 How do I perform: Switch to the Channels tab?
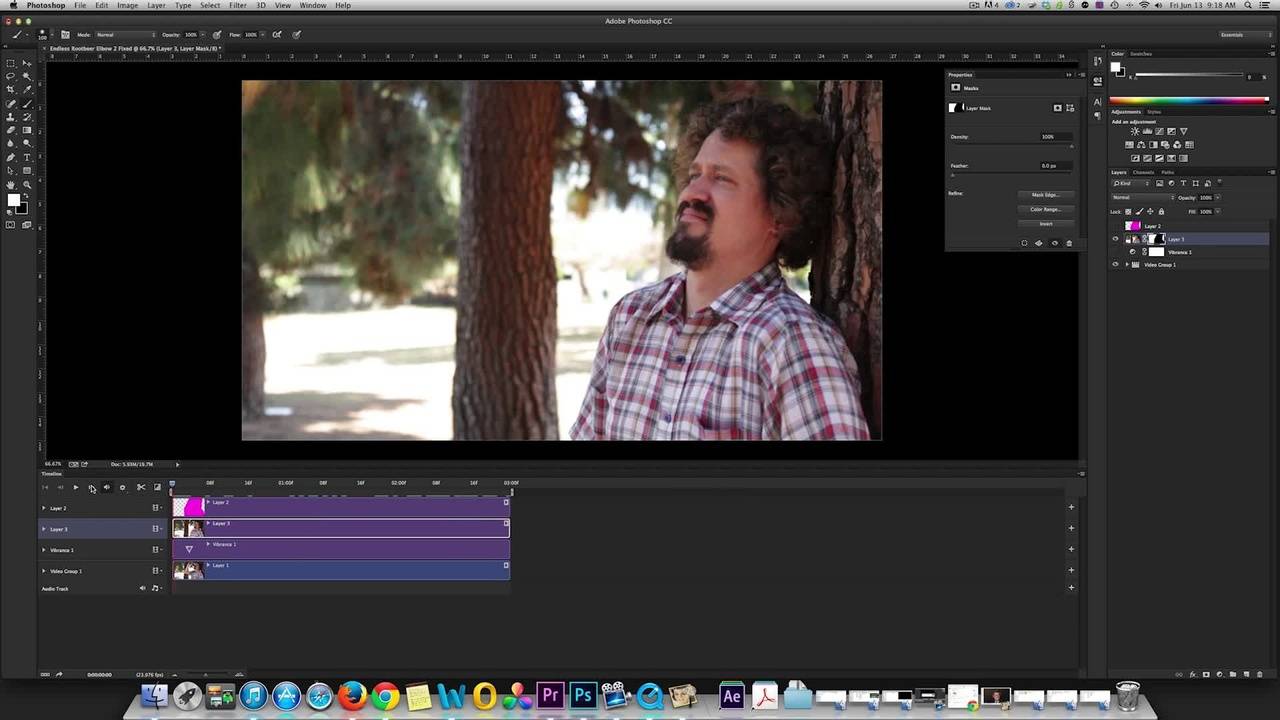tap(1143, 172)
